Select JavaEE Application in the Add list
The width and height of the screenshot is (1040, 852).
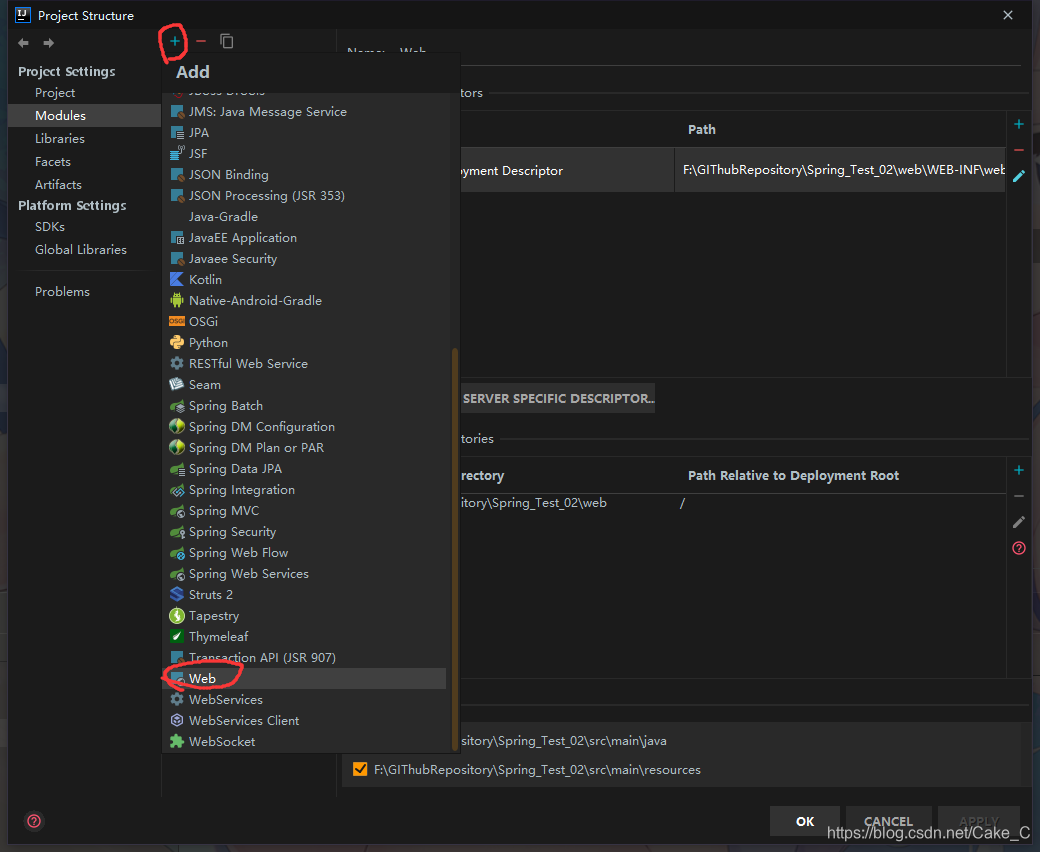[305, 237]
